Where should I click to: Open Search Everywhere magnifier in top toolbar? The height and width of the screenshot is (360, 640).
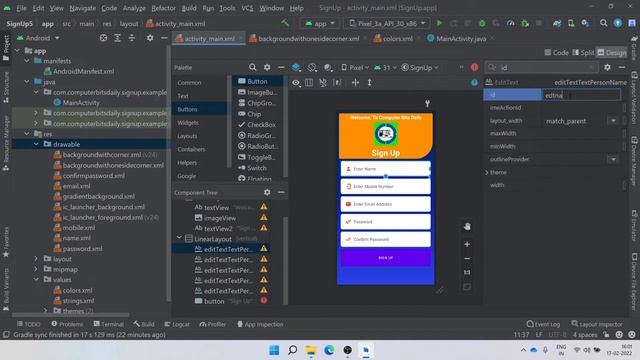pos(603,23)
